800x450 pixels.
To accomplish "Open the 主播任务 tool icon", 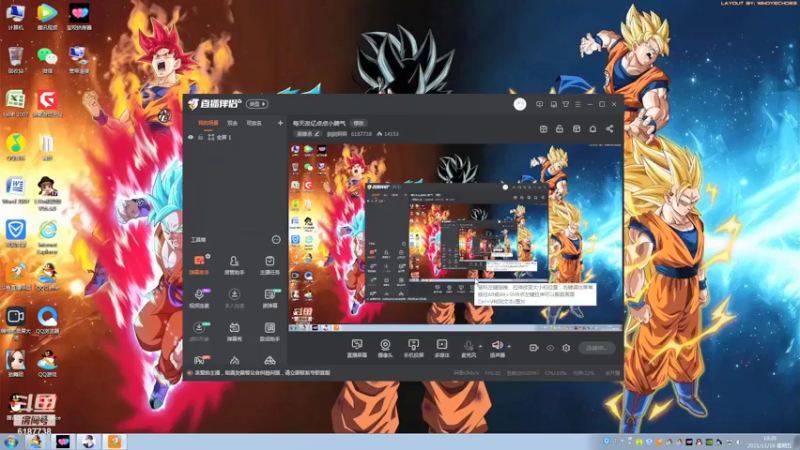I will pos(269,265).
